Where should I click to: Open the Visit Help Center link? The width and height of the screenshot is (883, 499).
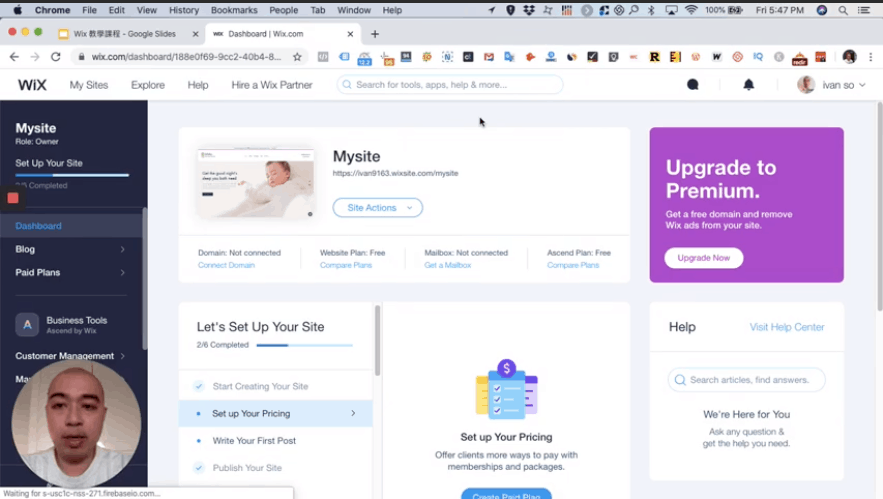[787, 327]
